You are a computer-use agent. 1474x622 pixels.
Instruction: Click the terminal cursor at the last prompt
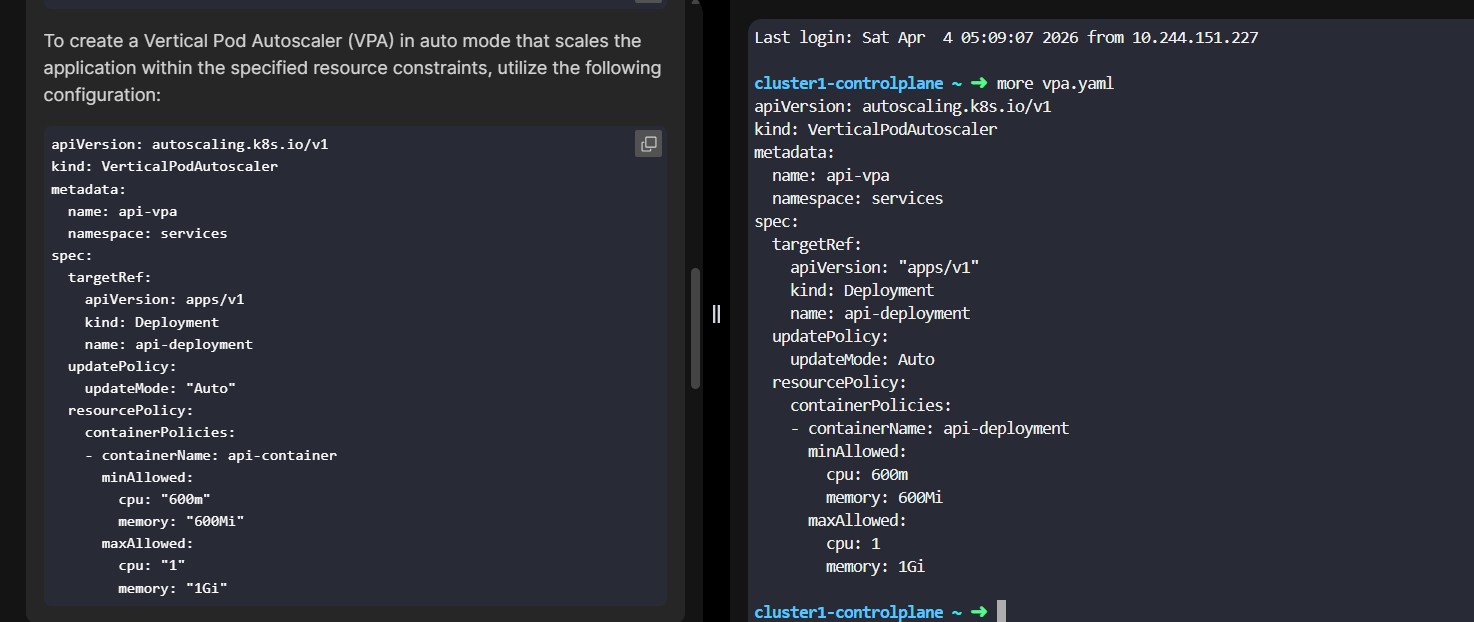click(x=1001, y=612)
